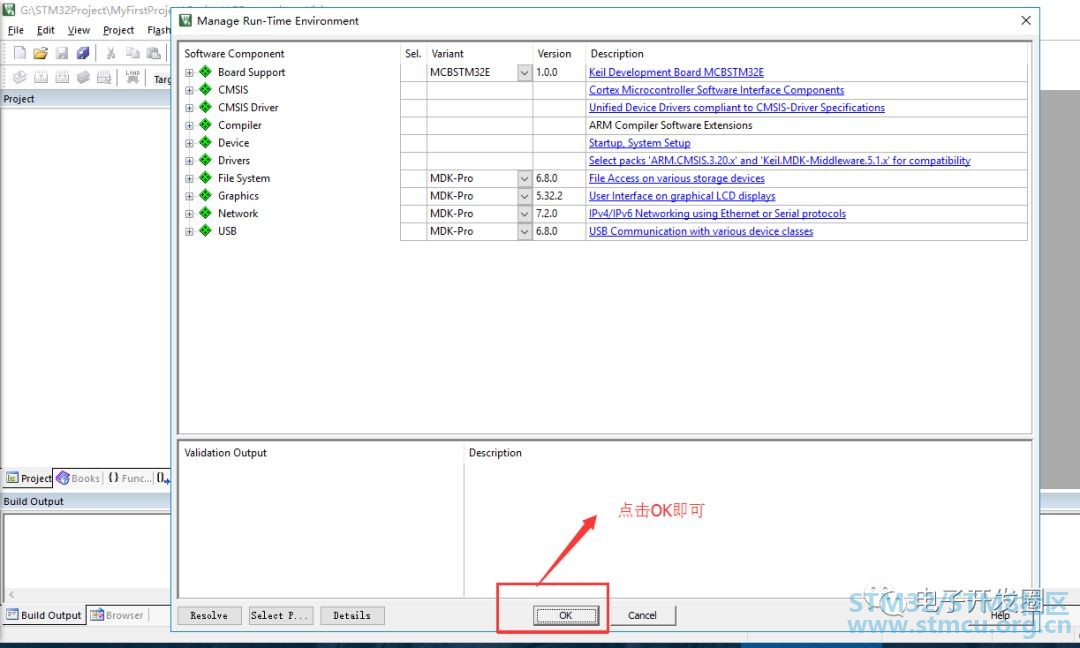Click the Copy toolbar icon
Viewport: 1080px width, 648px height.
coord(132,53)
